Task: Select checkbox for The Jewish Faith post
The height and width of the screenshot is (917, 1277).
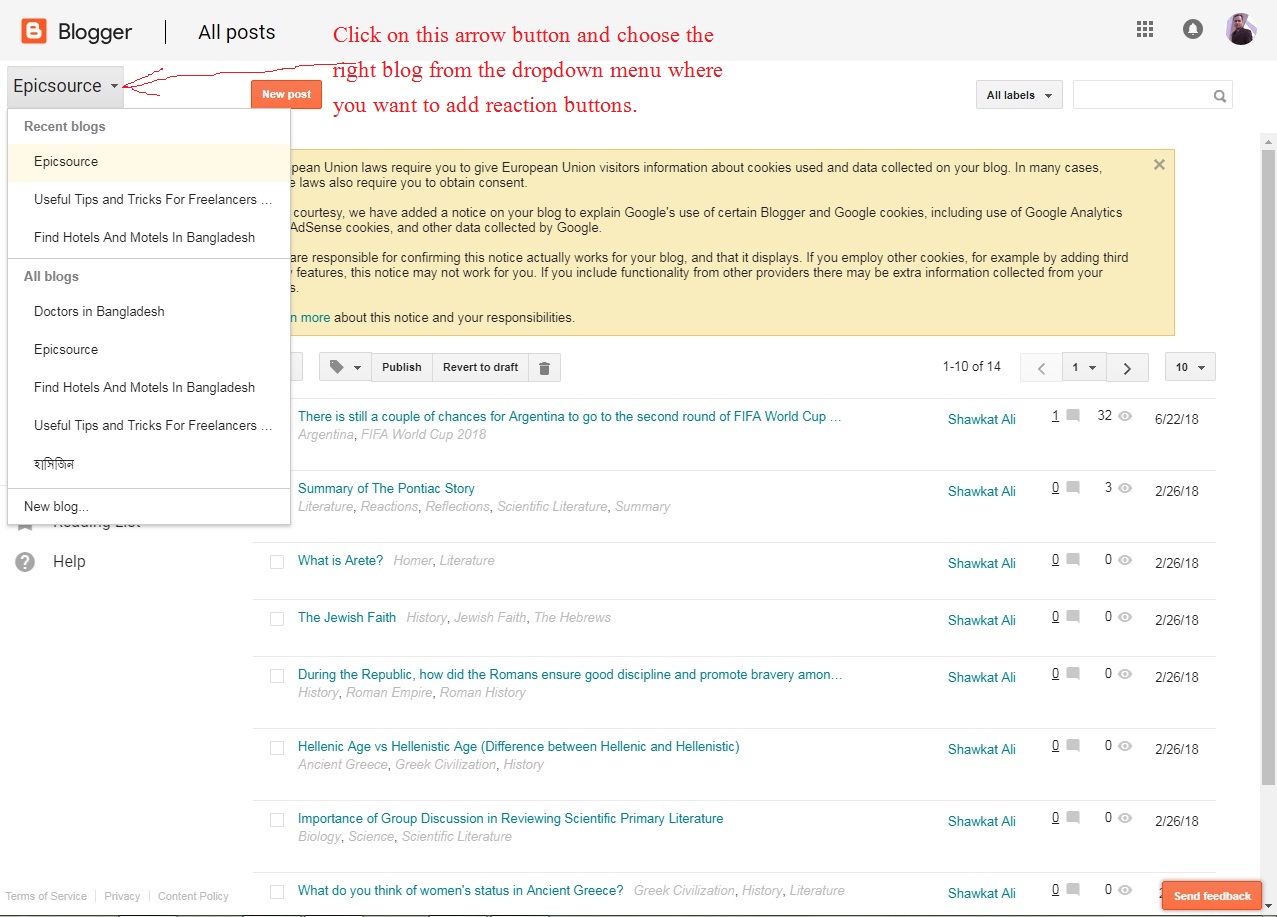Action: coord(277,619)
